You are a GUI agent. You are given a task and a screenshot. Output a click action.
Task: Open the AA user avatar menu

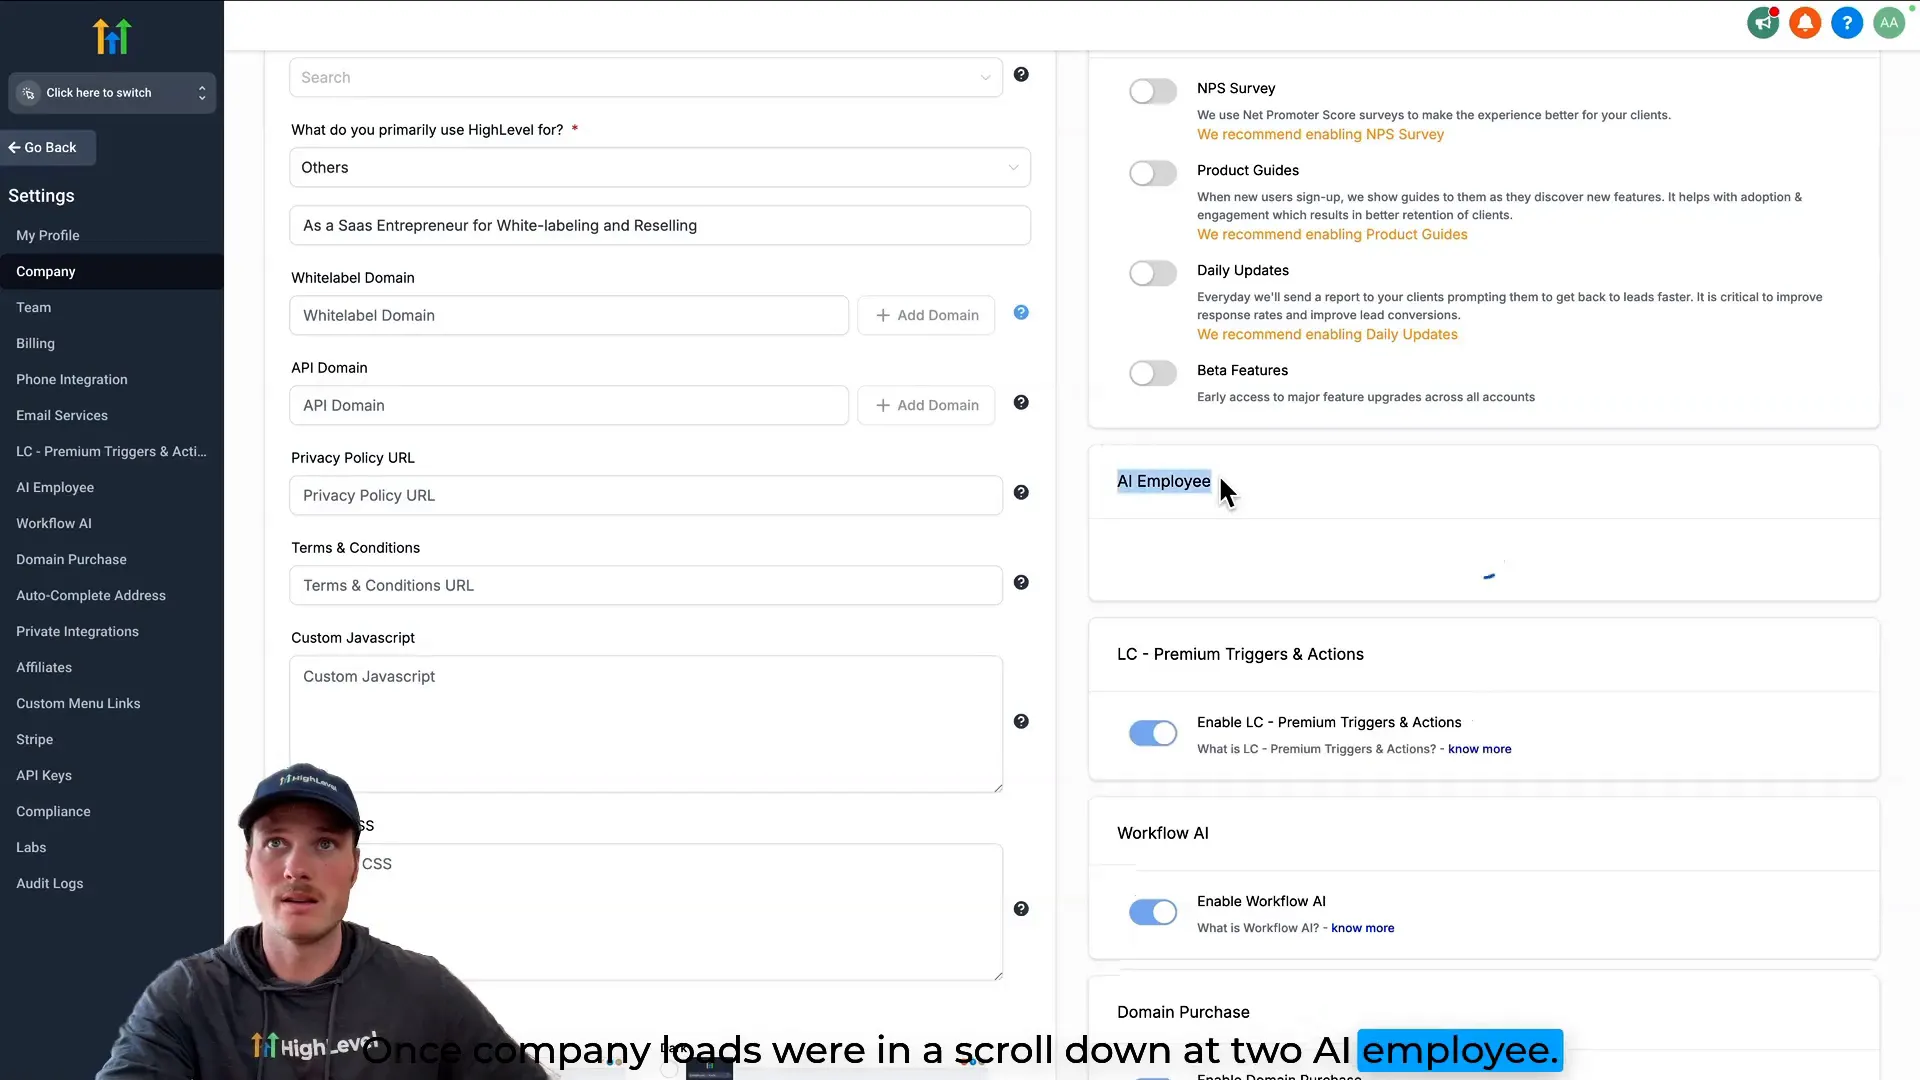coord(1889,23)
